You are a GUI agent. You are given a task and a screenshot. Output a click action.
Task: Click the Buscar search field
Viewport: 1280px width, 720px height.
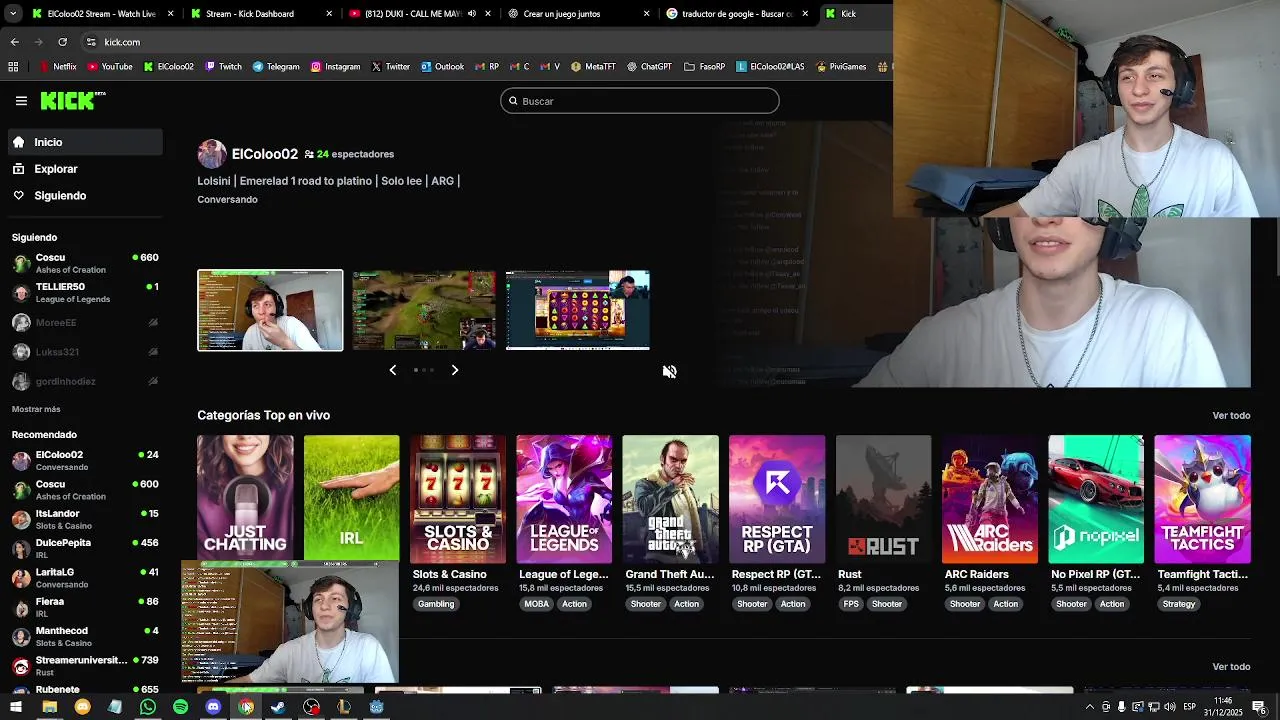pos(640,101)
